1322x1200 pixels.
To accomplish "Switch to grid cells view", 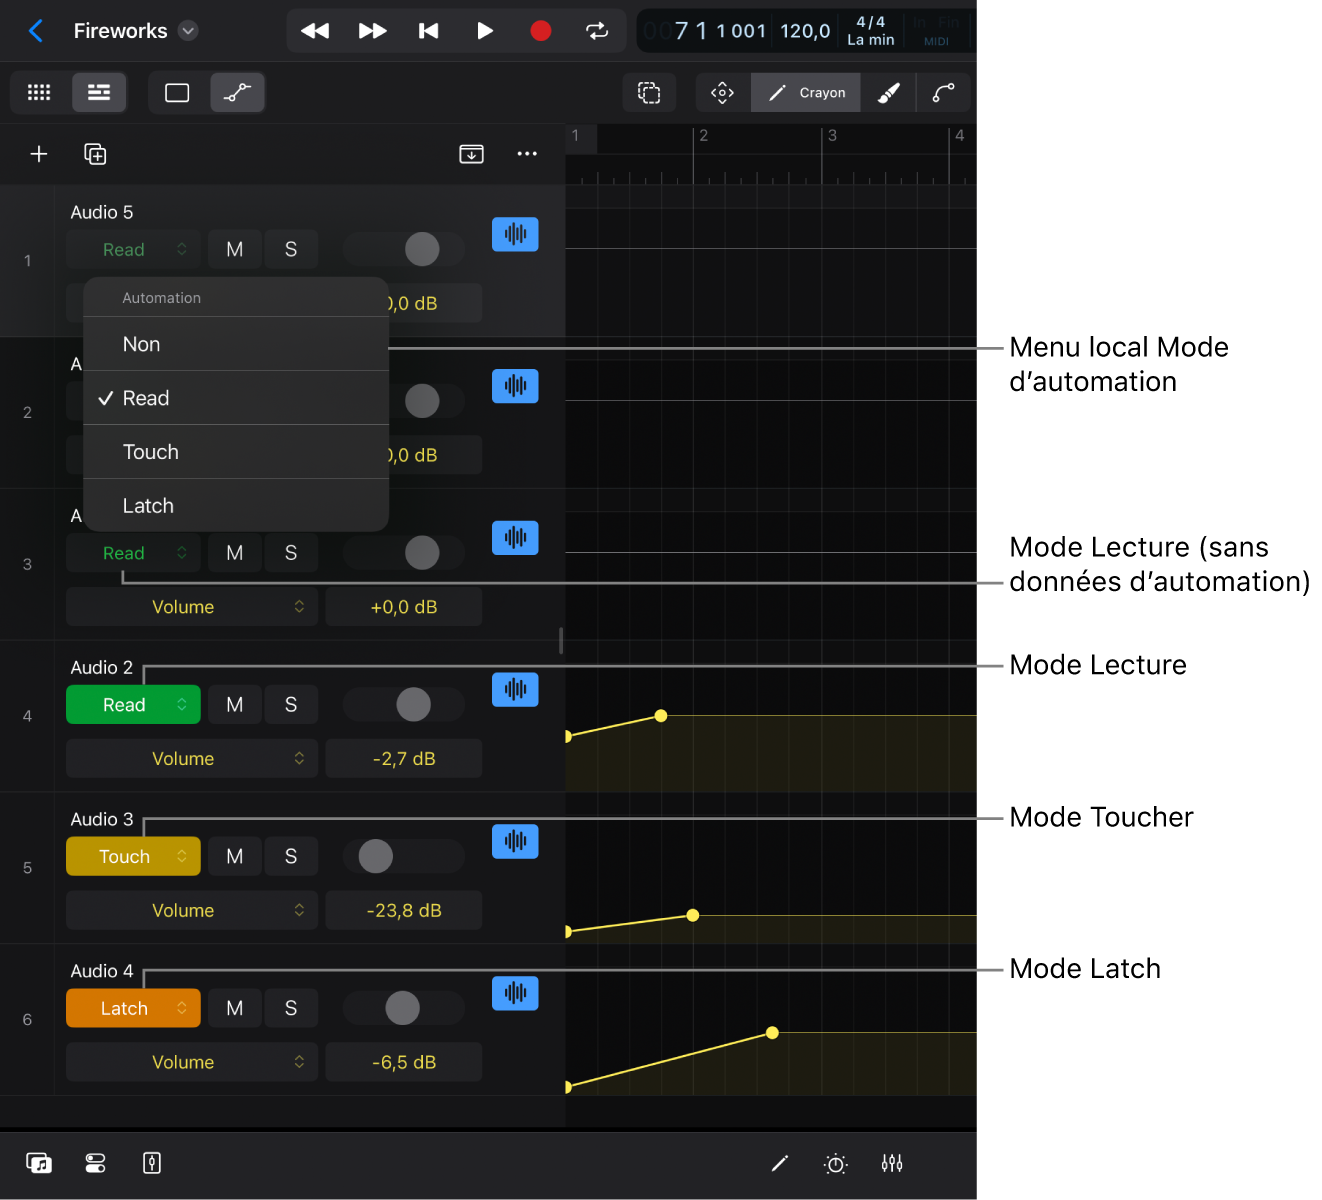I will (x=39, y=92).
